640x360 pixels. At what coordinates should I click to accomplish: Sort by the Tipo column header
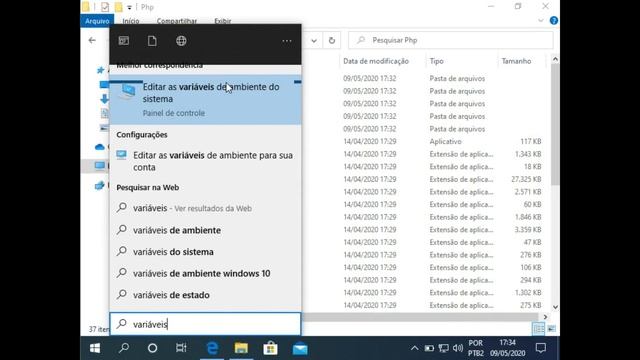[436, 61]
